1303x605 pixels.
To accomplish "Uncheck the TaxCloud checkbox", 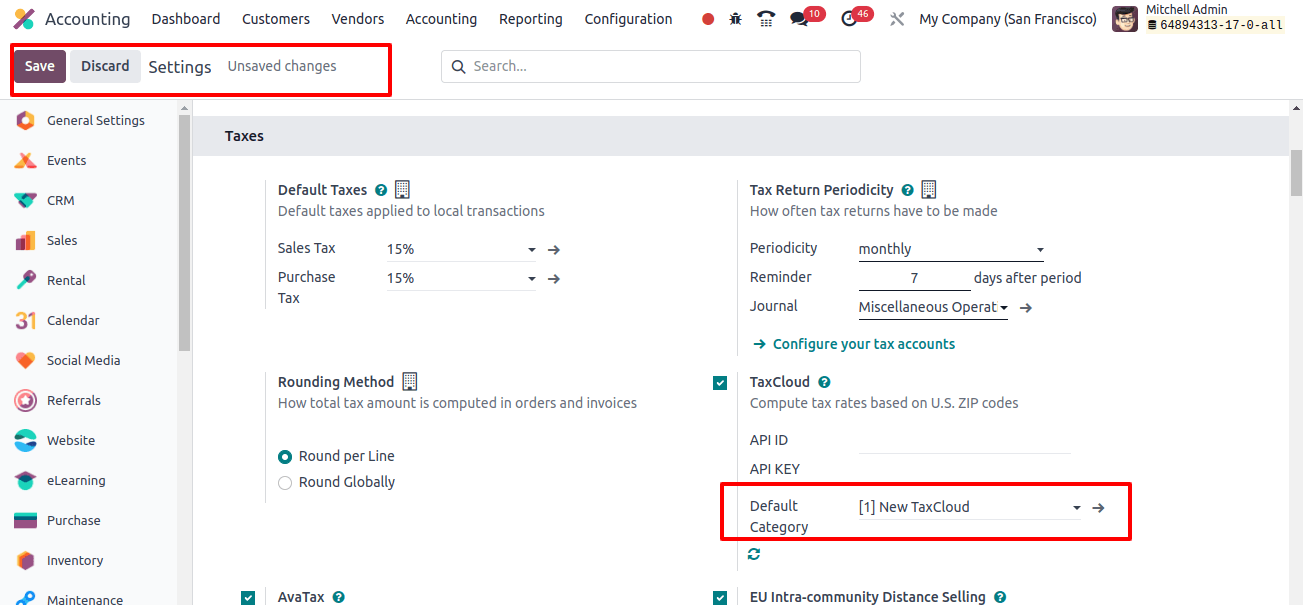I will [x=720, y=383].
